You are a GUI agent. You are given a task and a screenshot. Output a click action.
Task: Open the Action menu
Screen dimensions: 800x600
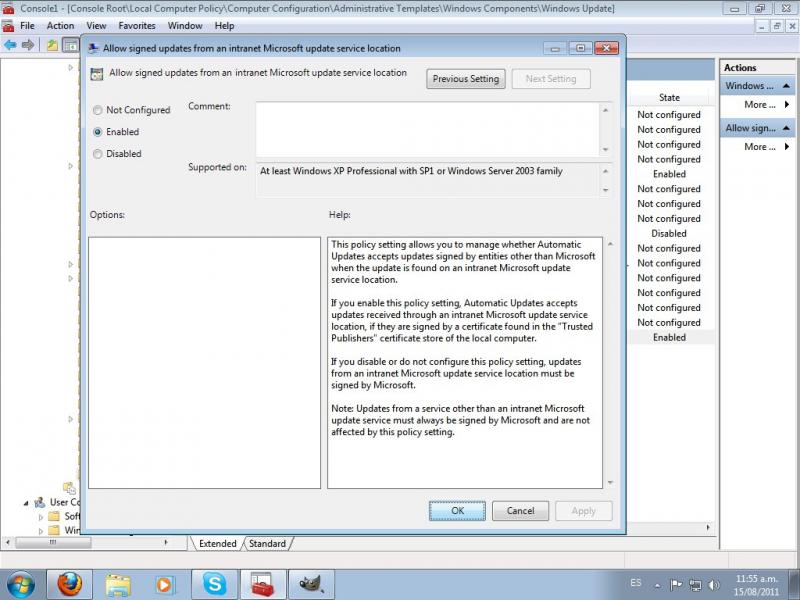[60, 26]
